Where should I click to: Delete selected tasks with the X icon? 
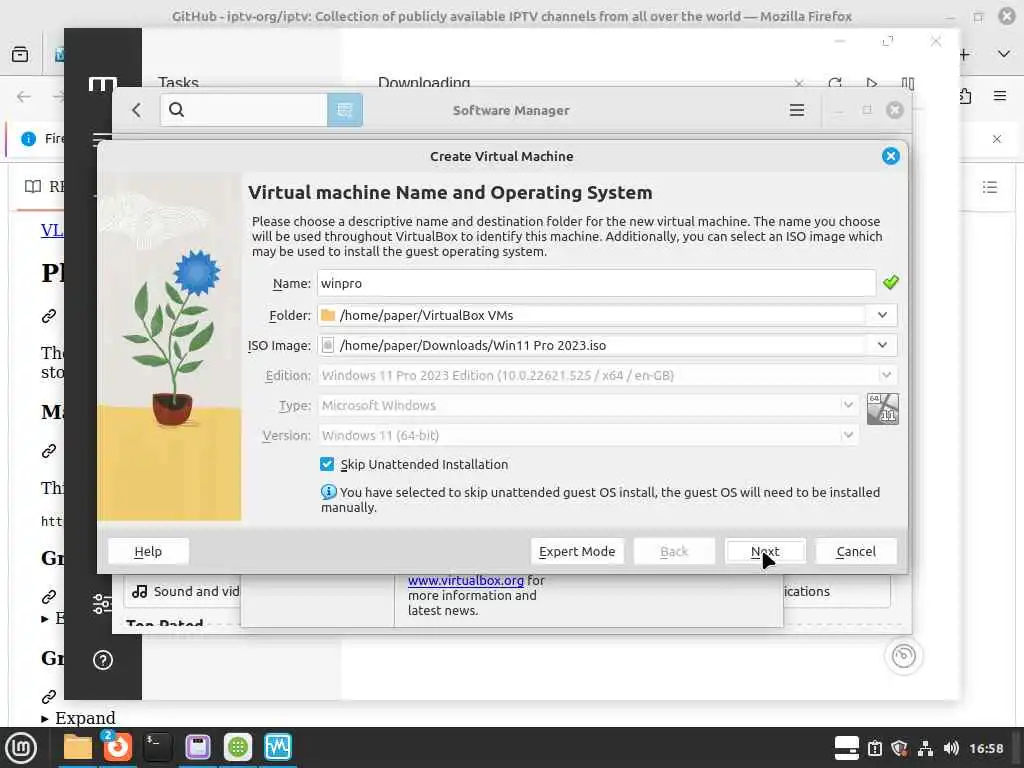tap(799, 83)
